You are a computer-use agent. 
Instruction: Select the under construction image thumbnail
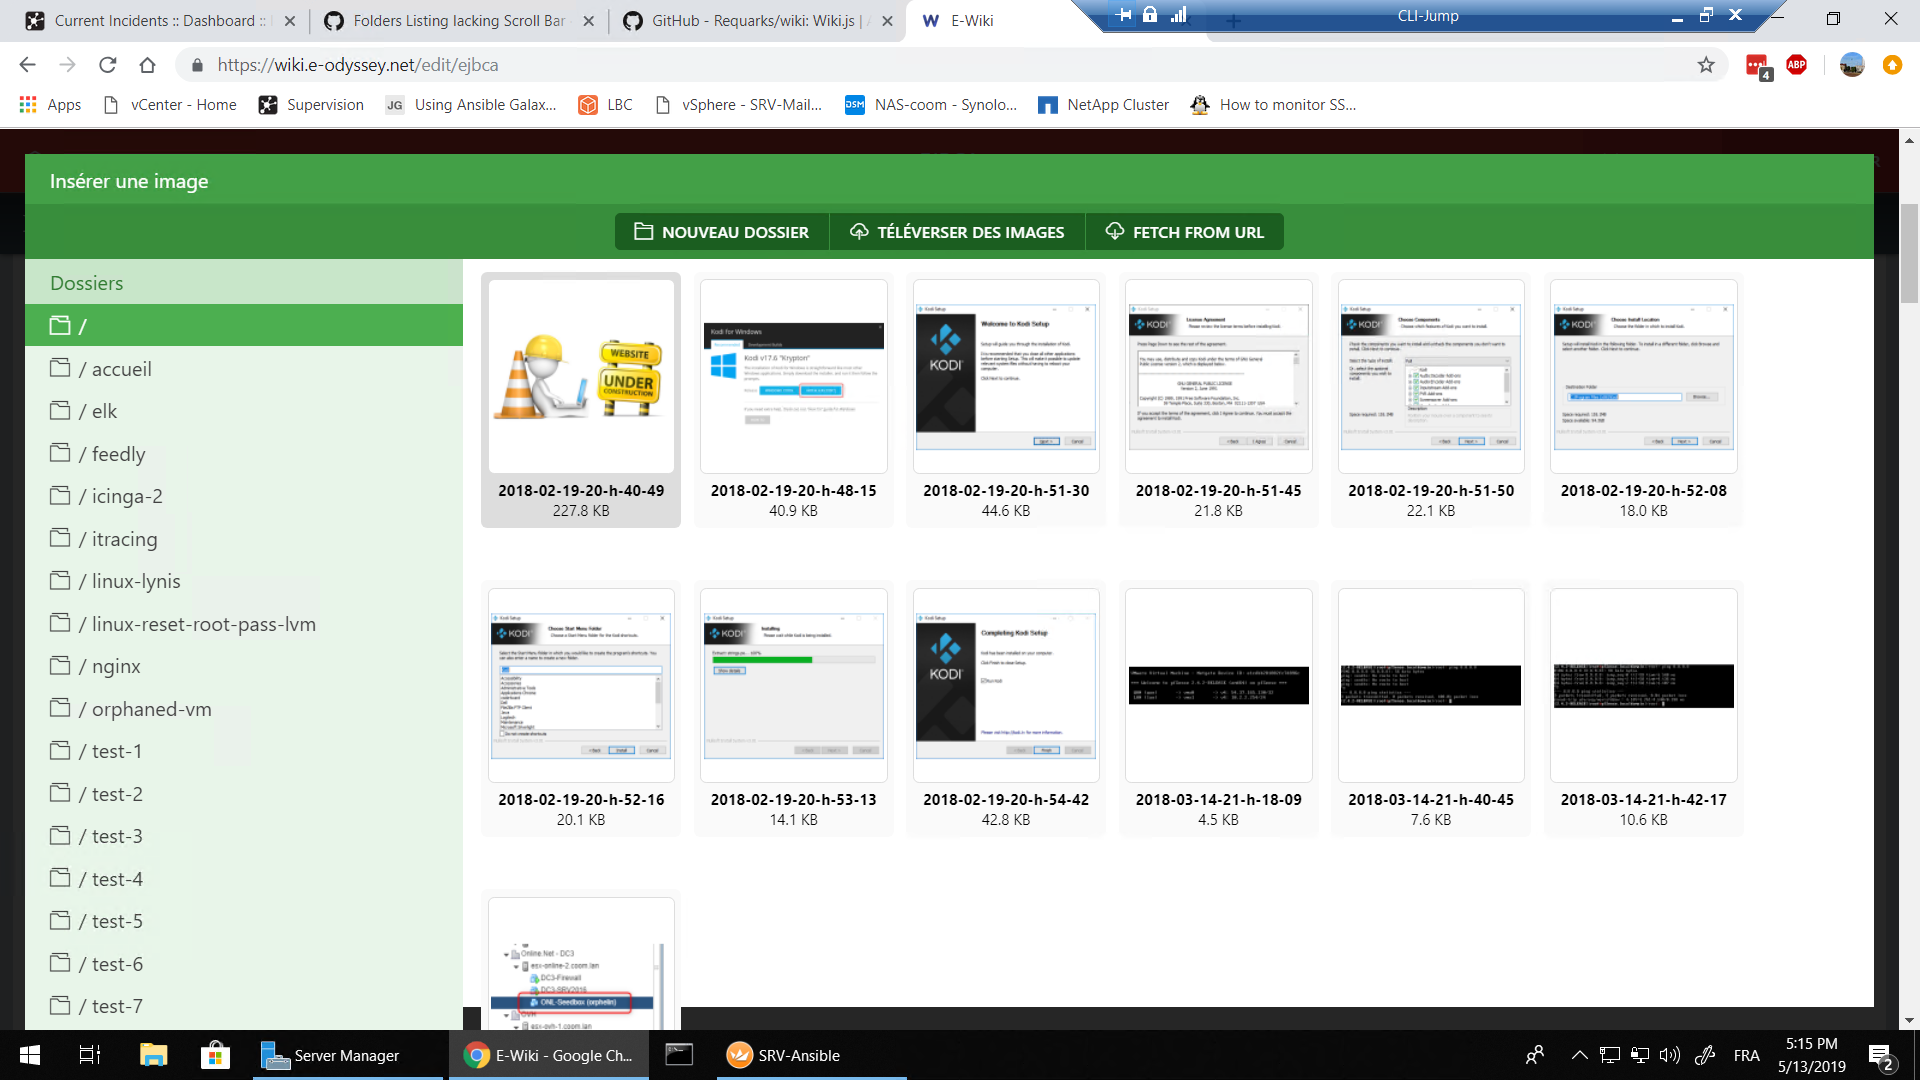(581, 378)
